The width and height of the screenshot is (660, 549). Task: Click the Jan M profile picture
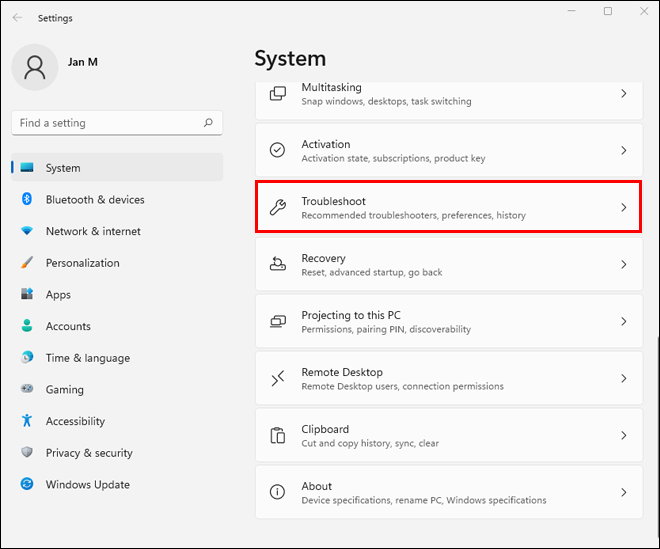coord(35,67)
